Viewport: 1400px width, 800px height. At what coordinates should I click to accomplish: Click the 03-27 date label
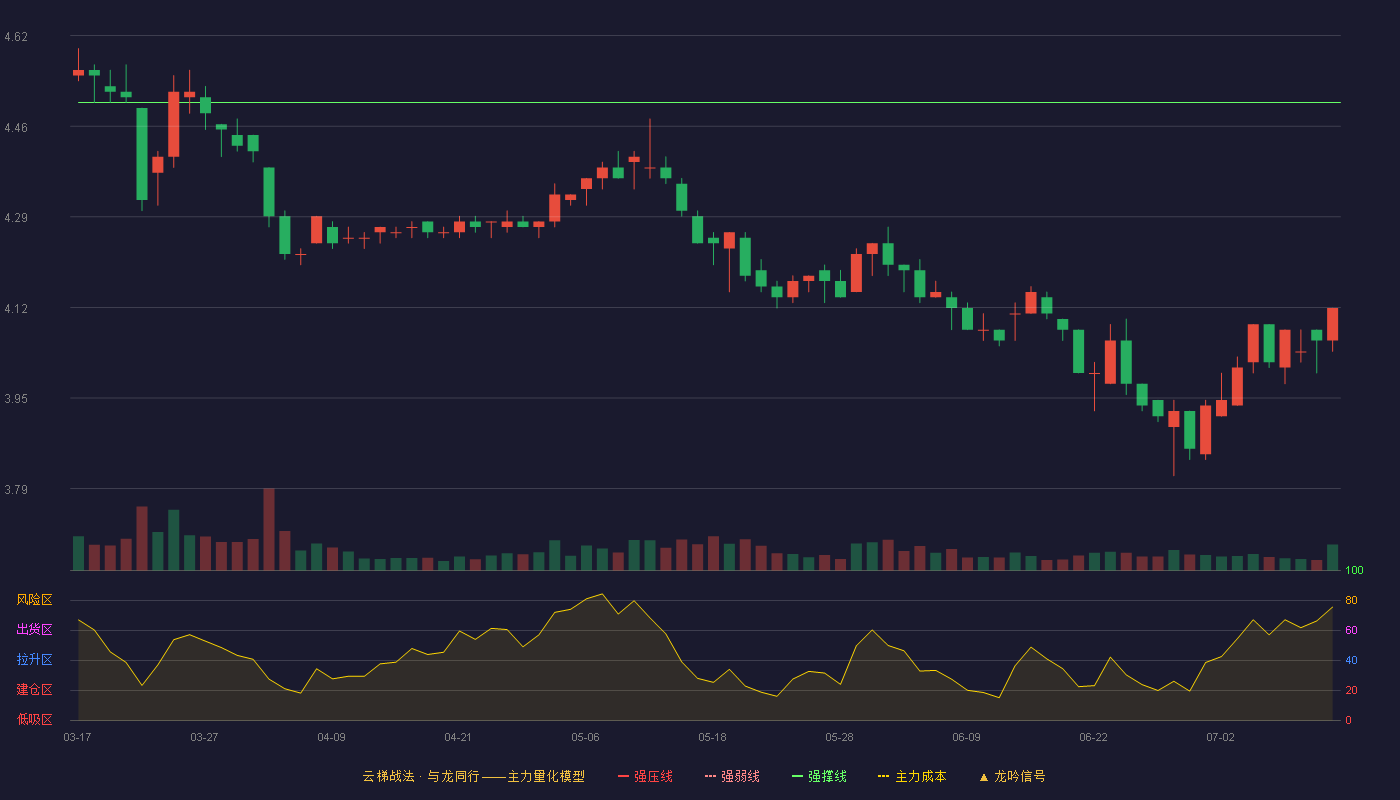[204, 737]
